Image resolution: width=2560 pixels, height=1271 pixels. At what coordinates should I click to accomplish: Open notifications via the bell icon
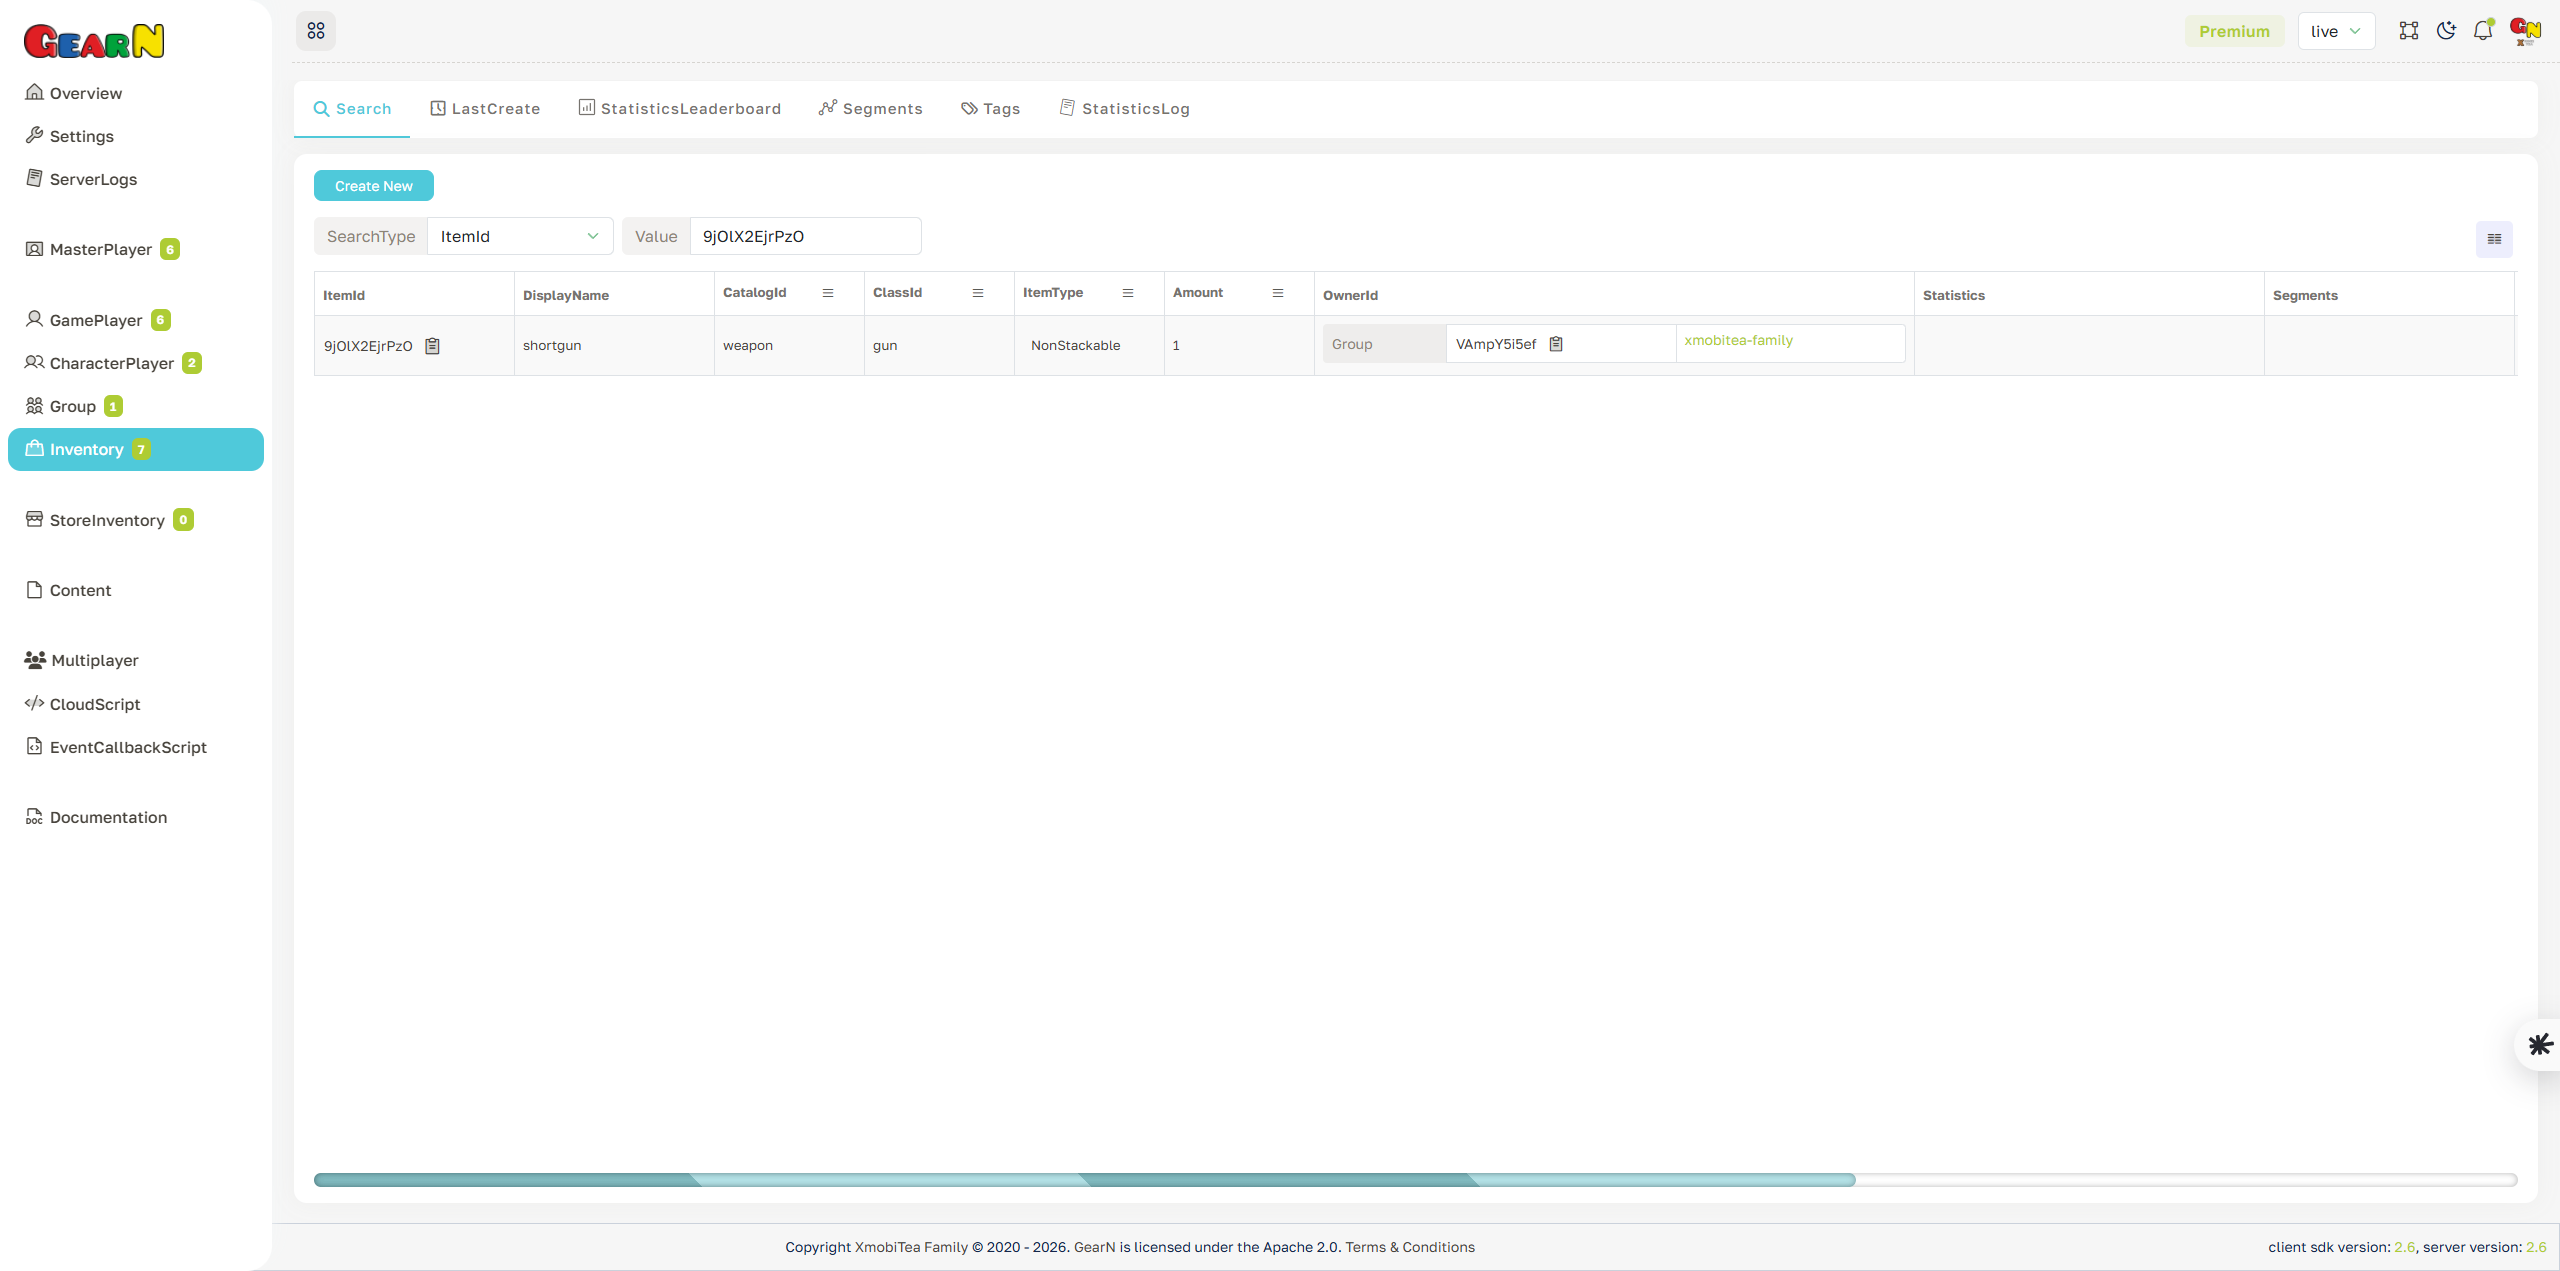click(x=2483, y=30)
